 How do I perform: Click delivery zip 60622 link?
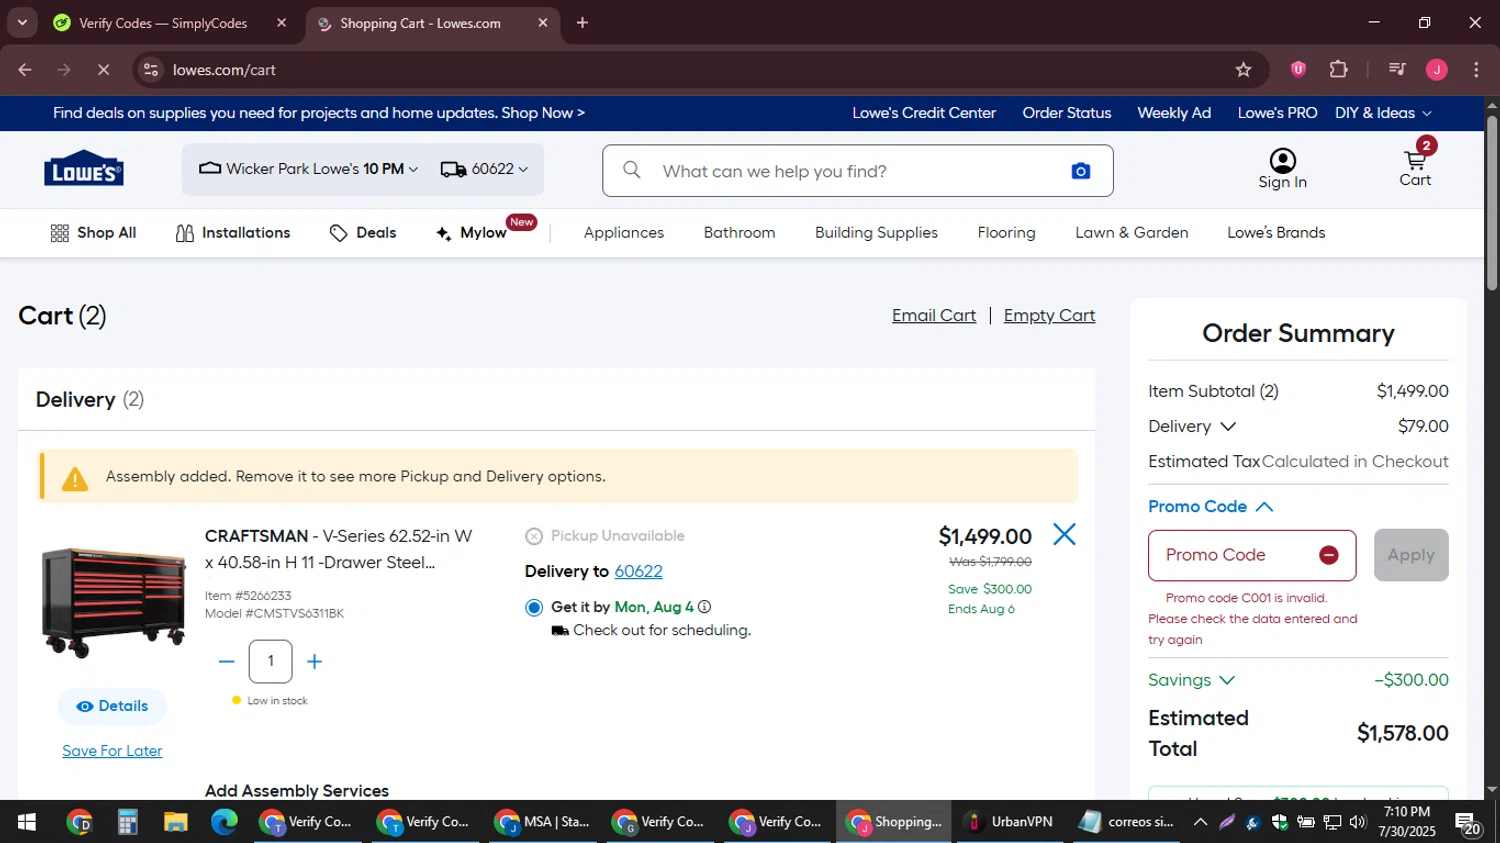[638, 572]
